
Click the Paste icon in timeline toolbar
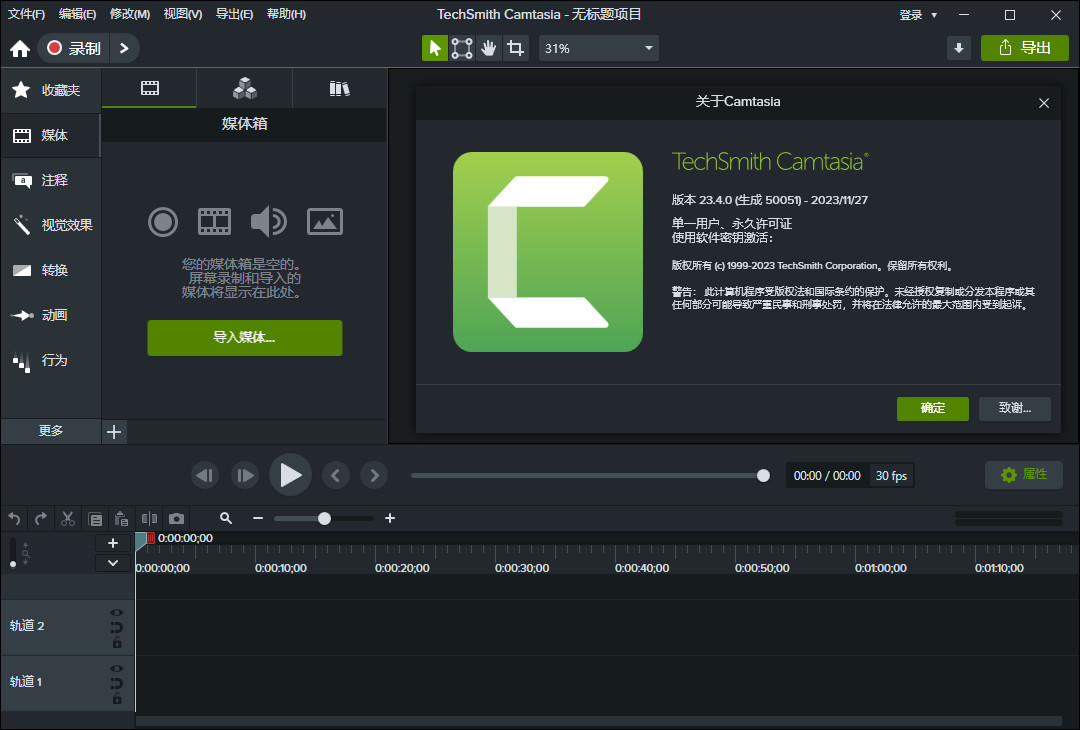[121, 518]
